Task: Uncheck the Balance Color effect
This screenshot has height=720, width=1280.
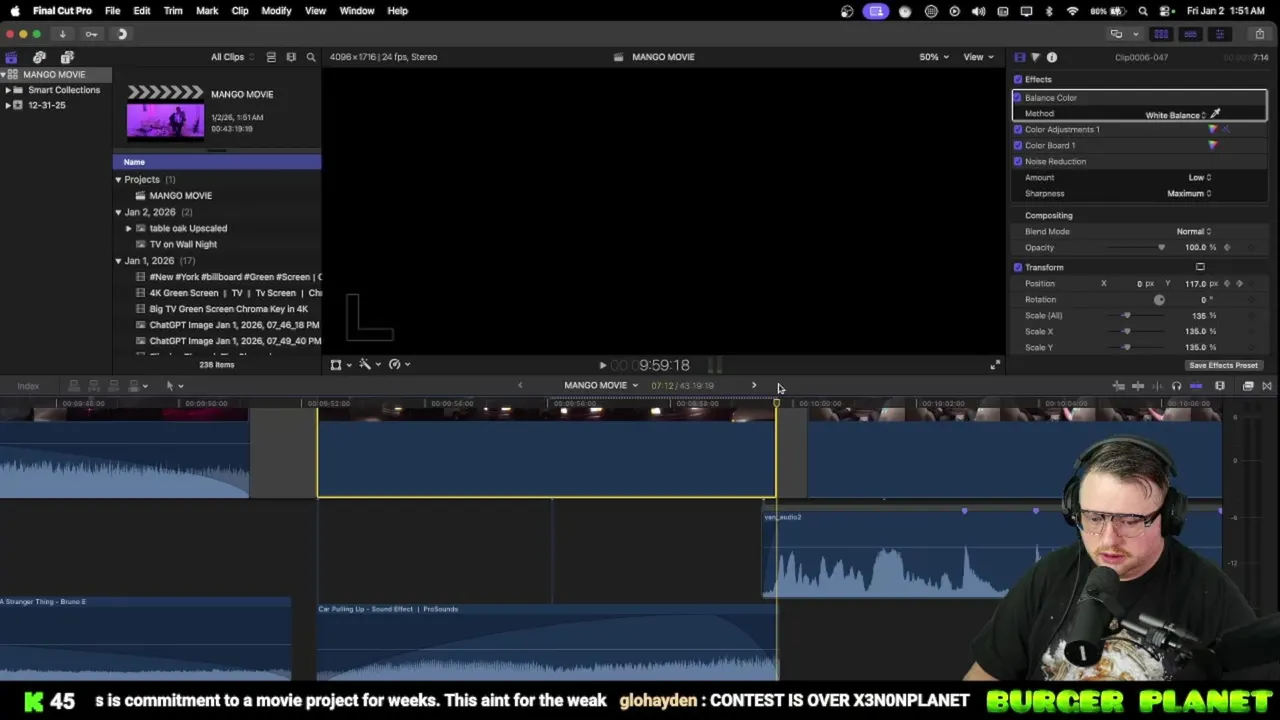Action: click(1018, 97)
